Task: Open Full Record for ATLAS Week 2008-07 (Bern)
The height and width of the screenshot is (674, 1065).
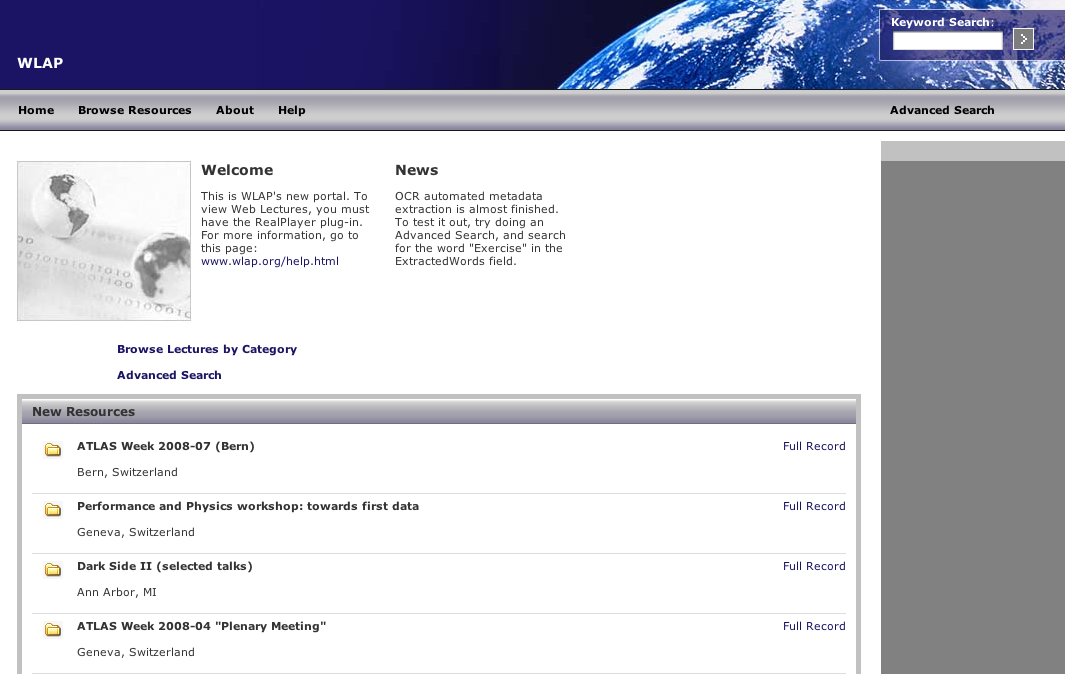Action: coord(814,446)
